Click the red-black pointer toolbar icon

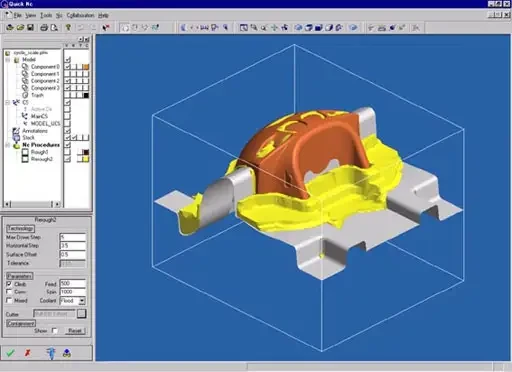point(106,28)
